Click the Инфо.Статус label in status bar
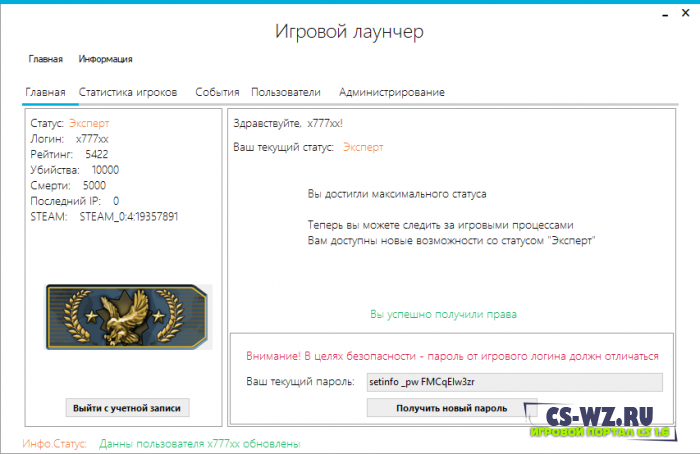Viewport: 700px width, 454px height. click(54, 444)
